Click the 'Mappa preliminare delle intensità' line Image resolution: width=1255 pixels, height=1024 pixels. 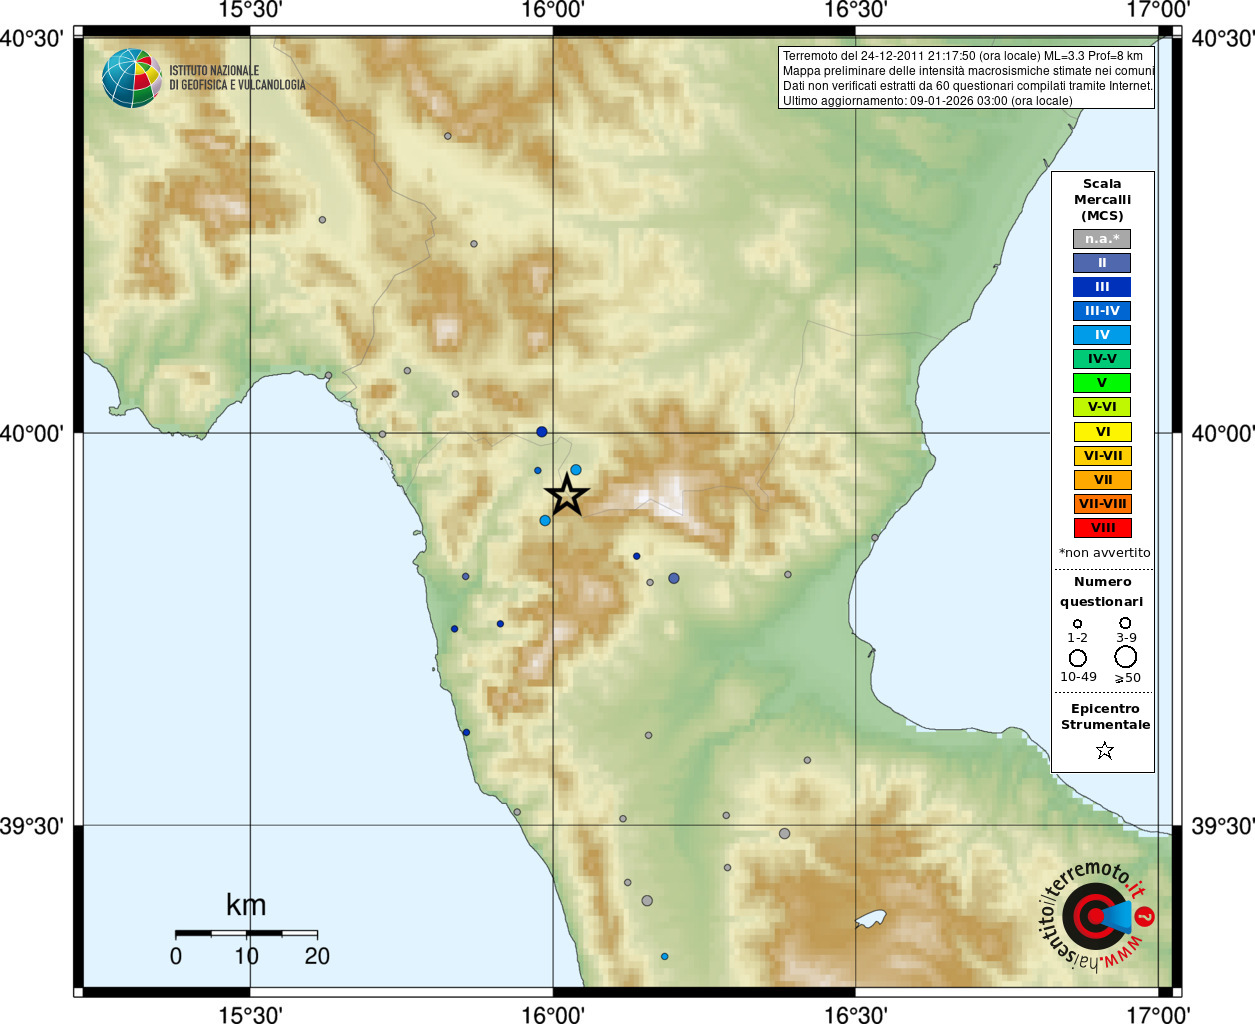point(968,71)
